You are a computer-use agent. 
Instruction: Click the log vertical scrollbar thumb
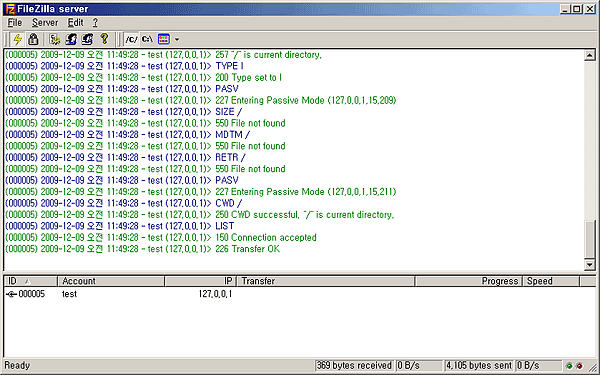[x=590, y=239]
